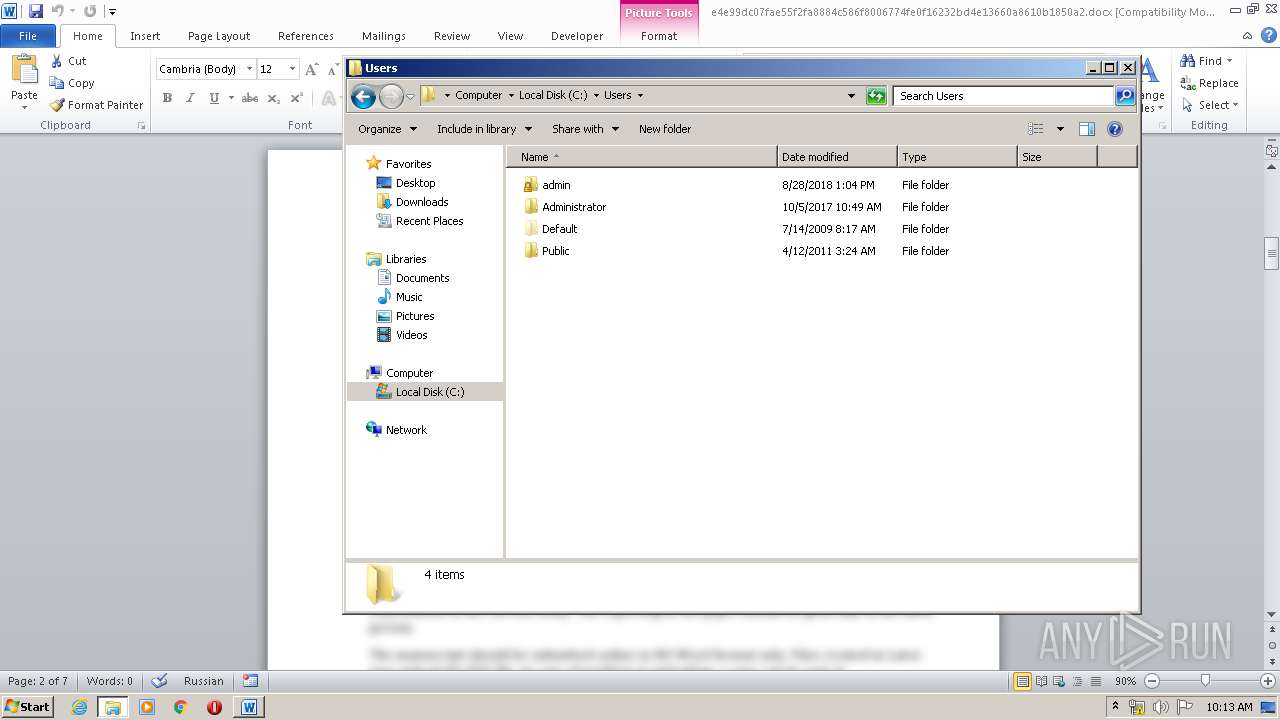Expand the Clipboard dialog launcher in Word
Screen dimensions: 1280x720
pos(141,126)
